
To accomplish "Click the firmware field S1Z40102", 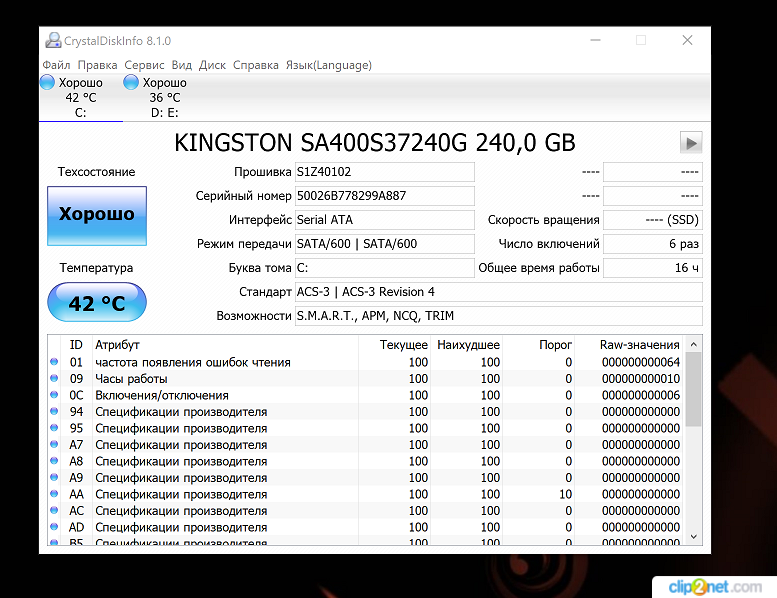I will (385, 172).
